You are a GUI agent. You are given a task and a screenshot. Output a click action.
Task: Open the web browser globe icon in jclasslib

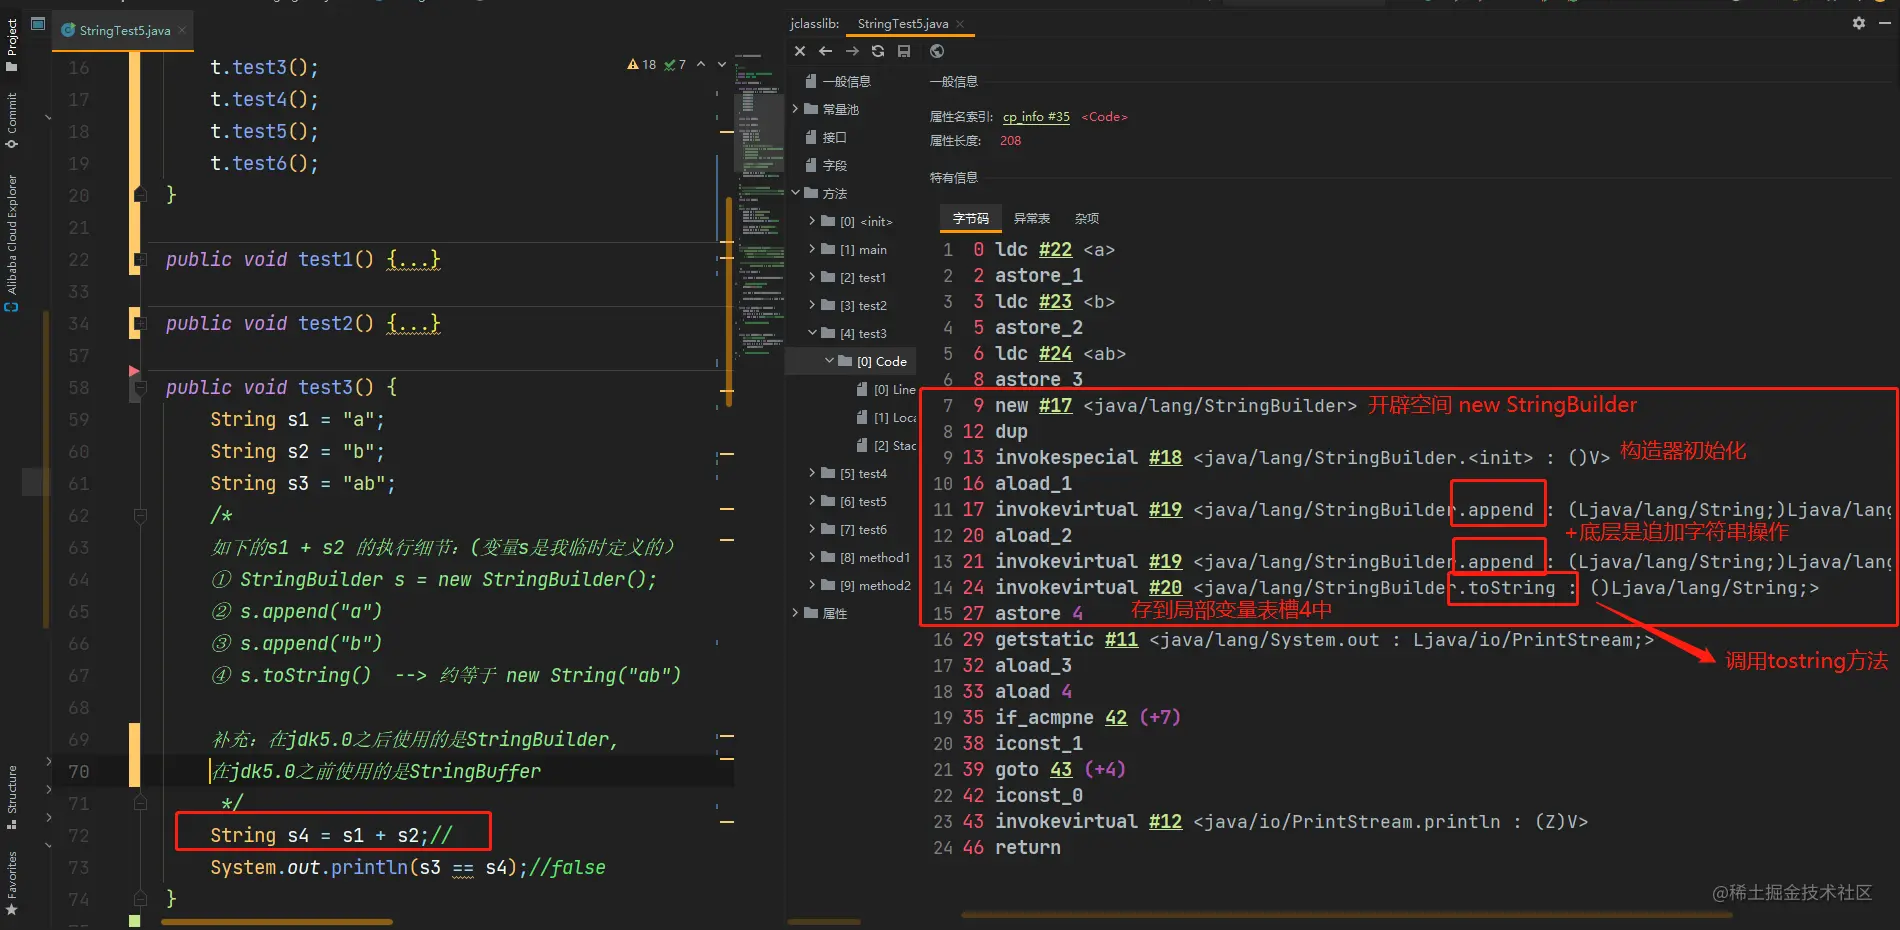click(x=937, y=51)
